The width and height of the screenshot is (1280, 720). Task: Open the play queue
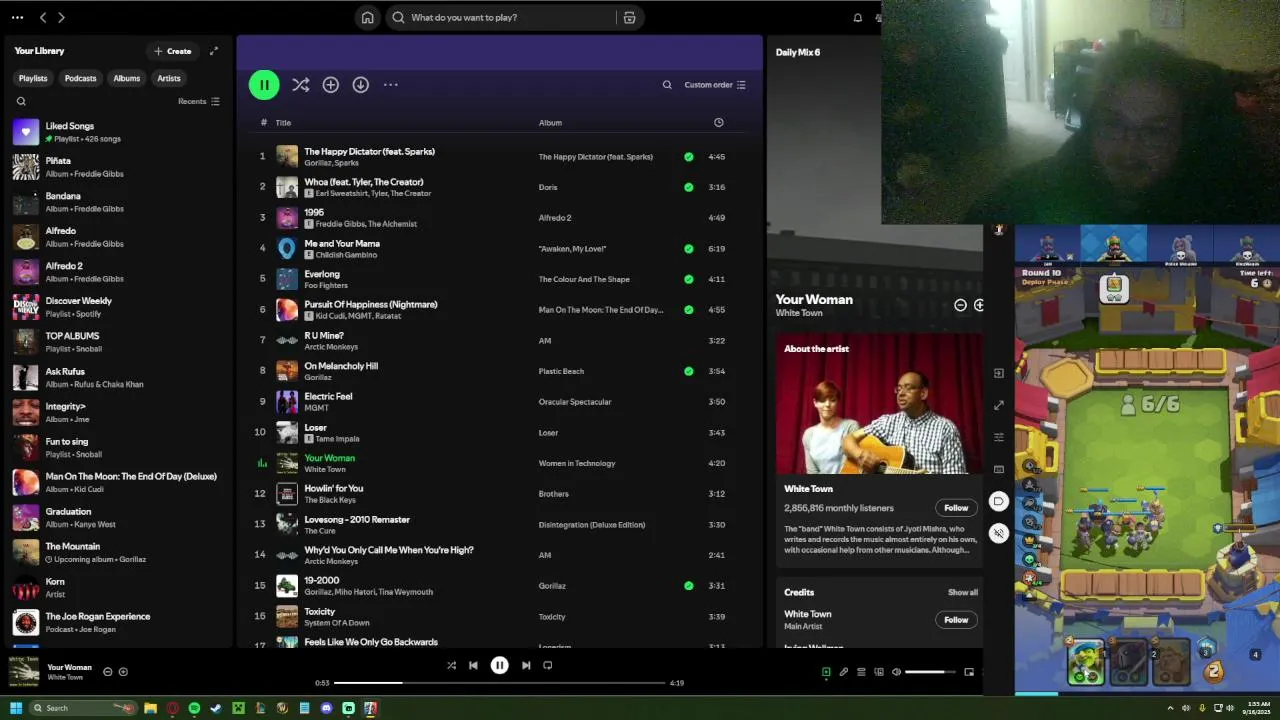tap(861, 672)
